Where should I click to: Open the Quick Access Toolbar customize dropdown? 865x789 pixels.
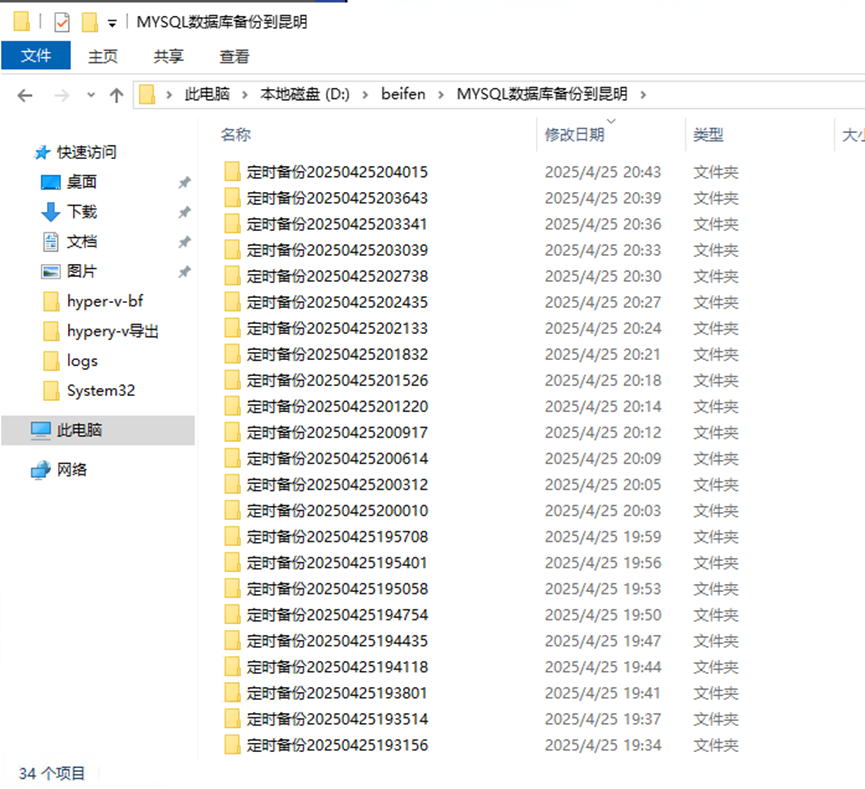[x=112, y=24]
